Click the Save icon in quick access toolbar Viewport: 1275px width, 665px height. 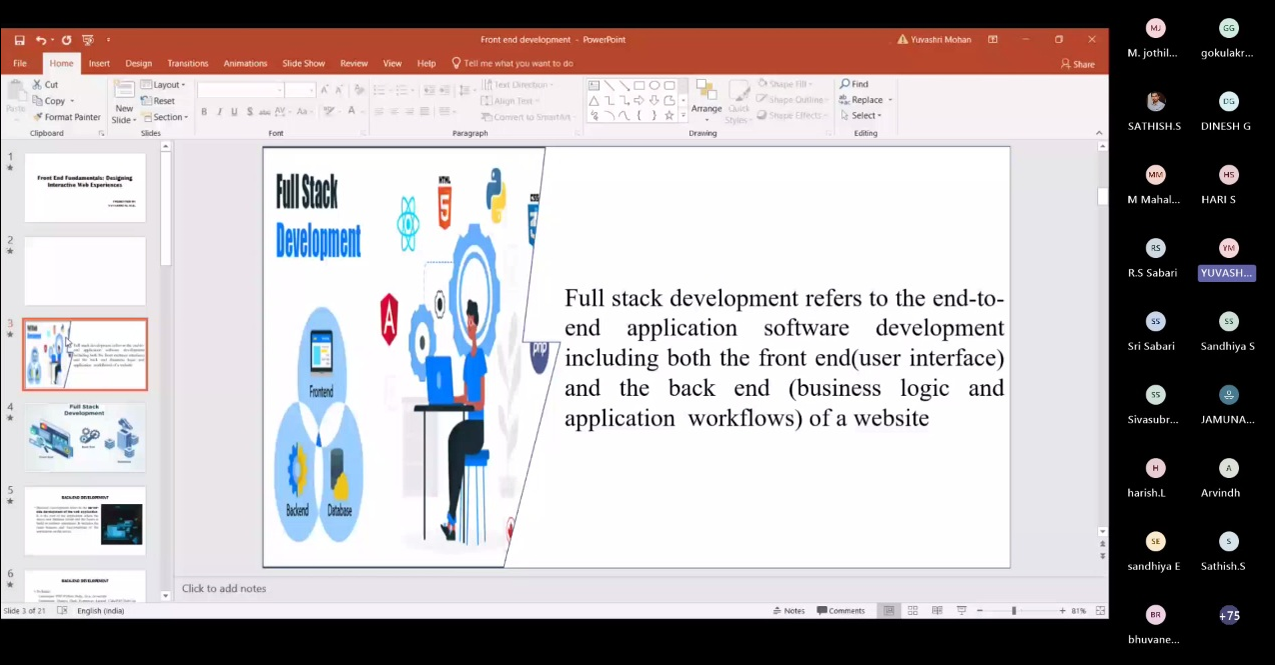(19, 40)
